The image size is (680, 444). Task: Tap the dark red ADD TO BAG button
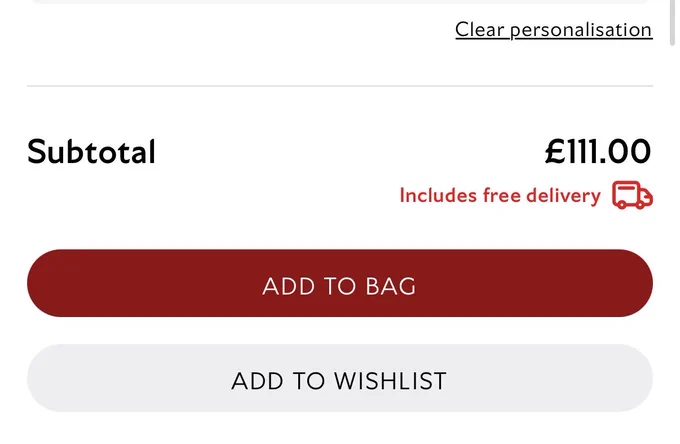pyautogui.click(x=340, y=283)
